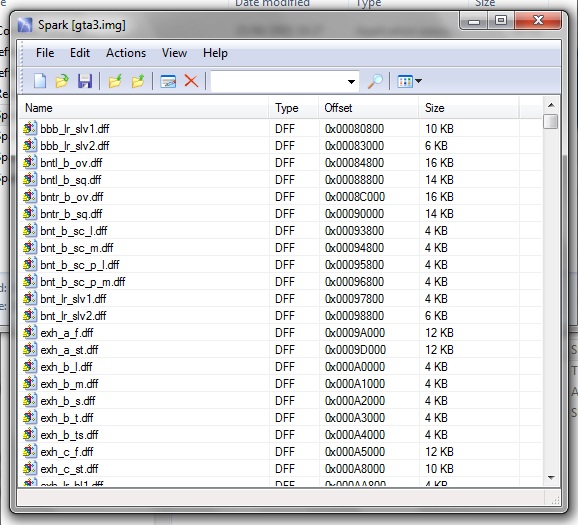This screenshot has width=578, height=525.
Task: Expand the search box dropdown arrow
Action: coord(351,81)
